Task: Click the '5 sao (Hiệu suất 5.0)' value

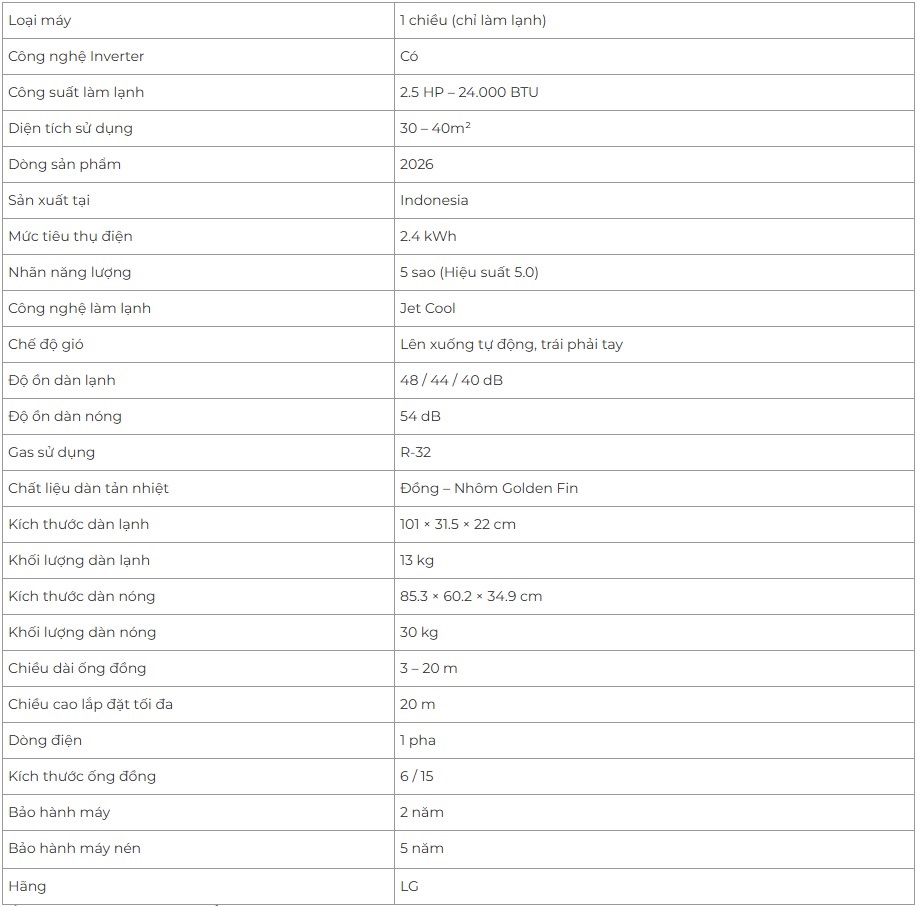Action: click(469, 272)
